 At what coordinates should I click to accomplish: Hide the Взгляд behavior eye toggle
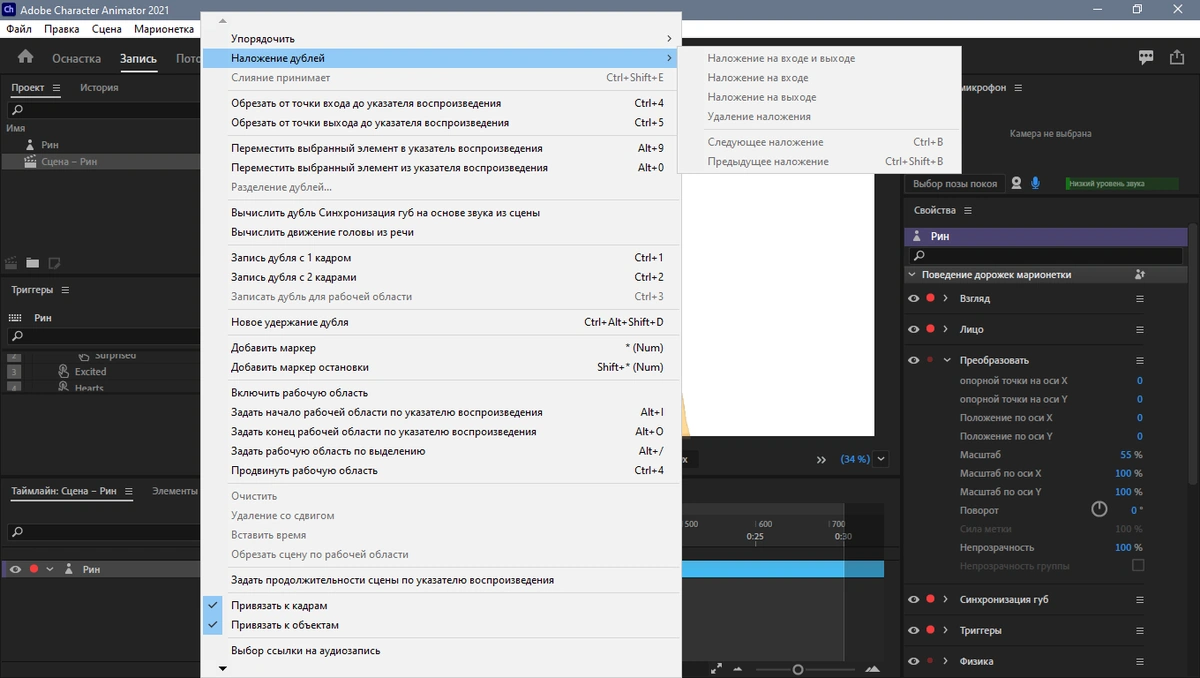coord(913,298)
